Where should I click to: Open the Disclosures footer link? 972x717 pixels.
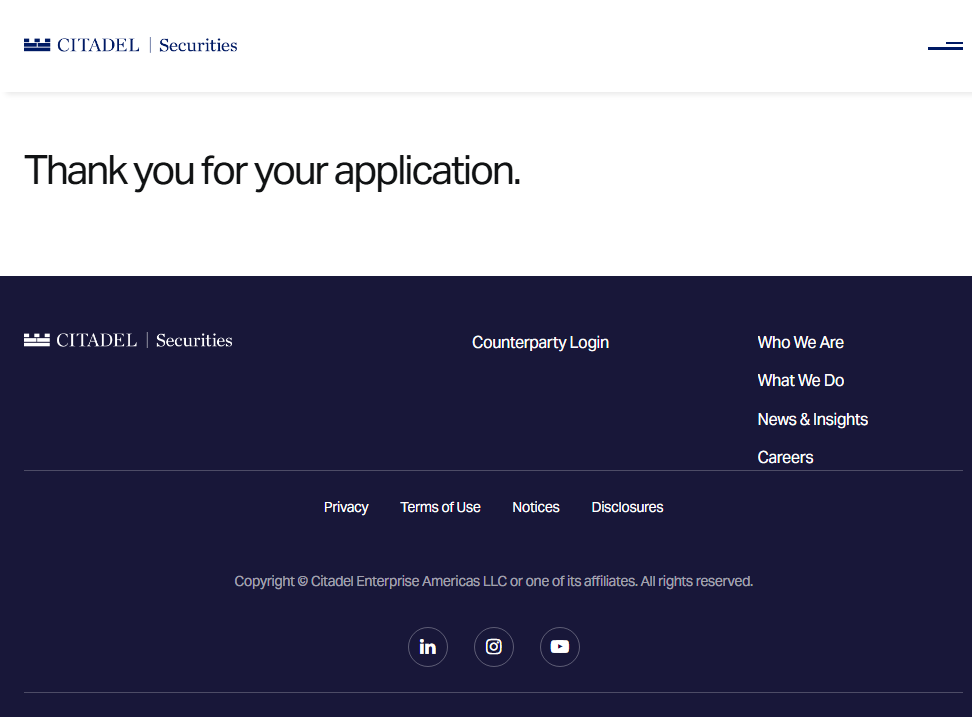coord(627,507)
